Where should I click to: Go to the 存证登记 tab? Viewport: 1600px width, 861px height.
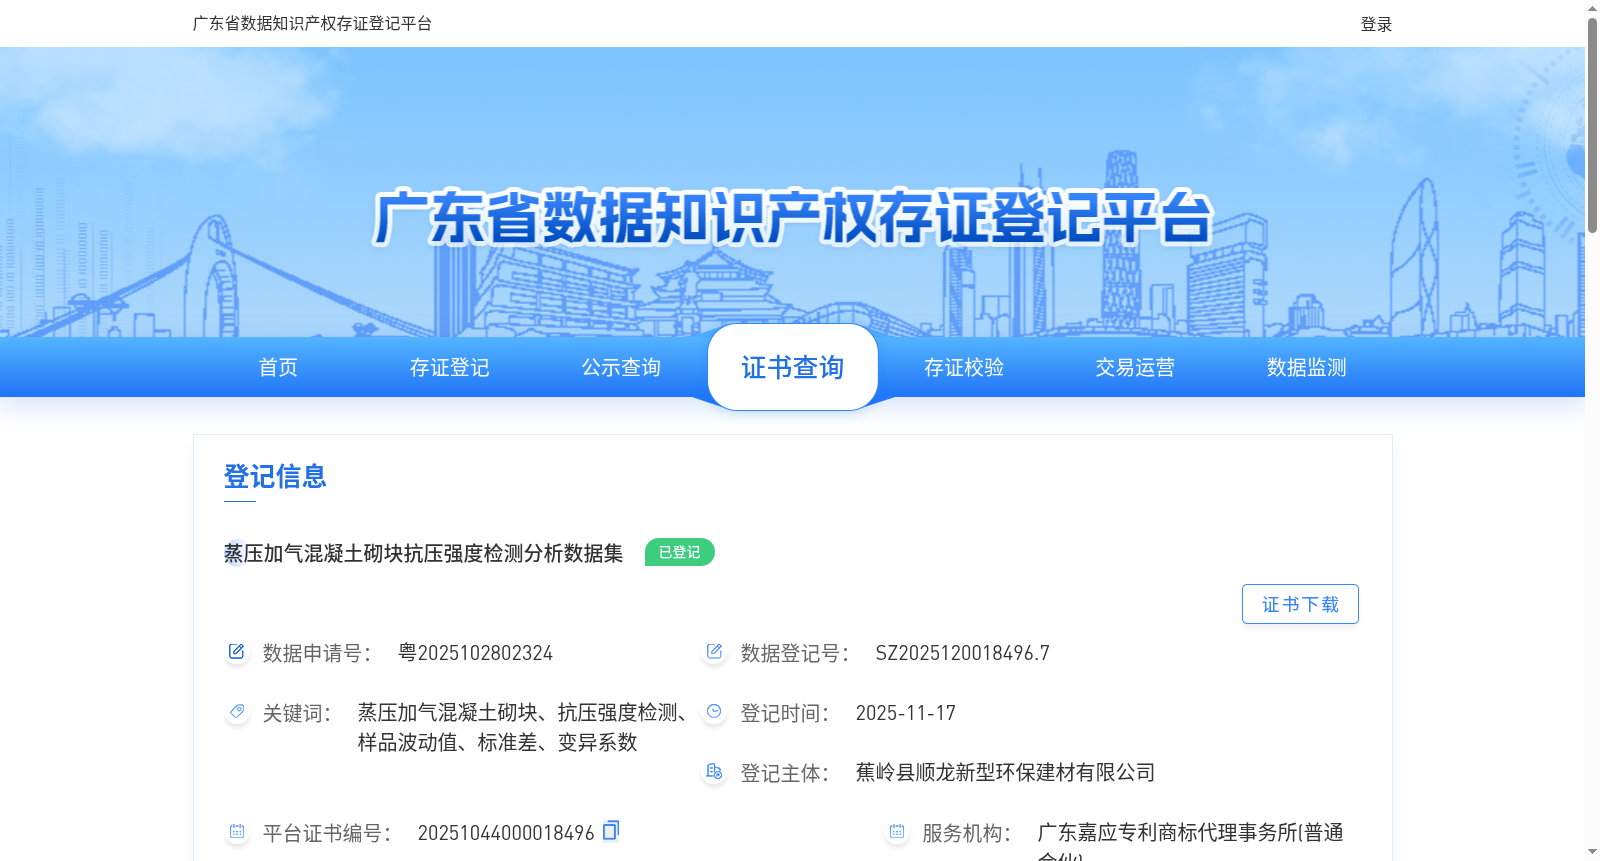pyautogui.click(x=450, y=367)
